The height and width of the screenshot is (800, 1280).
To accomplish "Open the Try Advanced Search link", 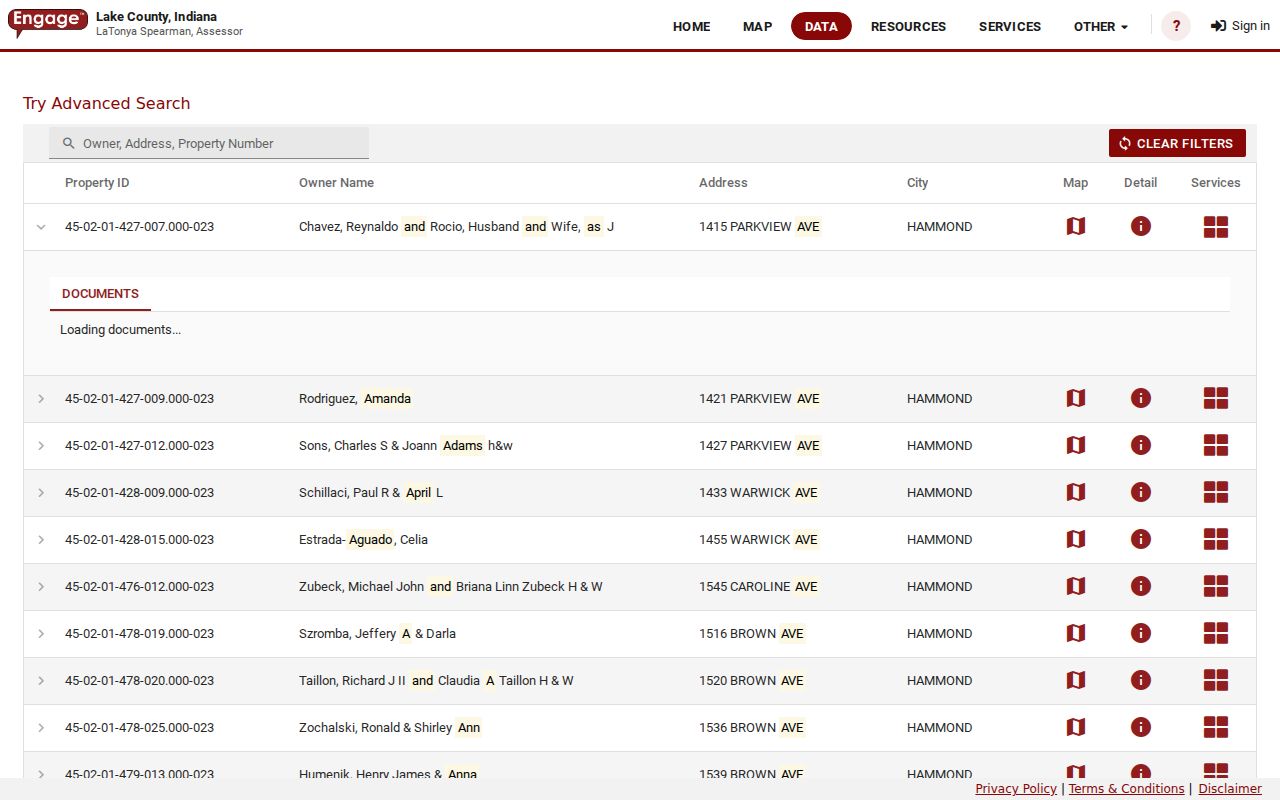I will tap(106, 103).
